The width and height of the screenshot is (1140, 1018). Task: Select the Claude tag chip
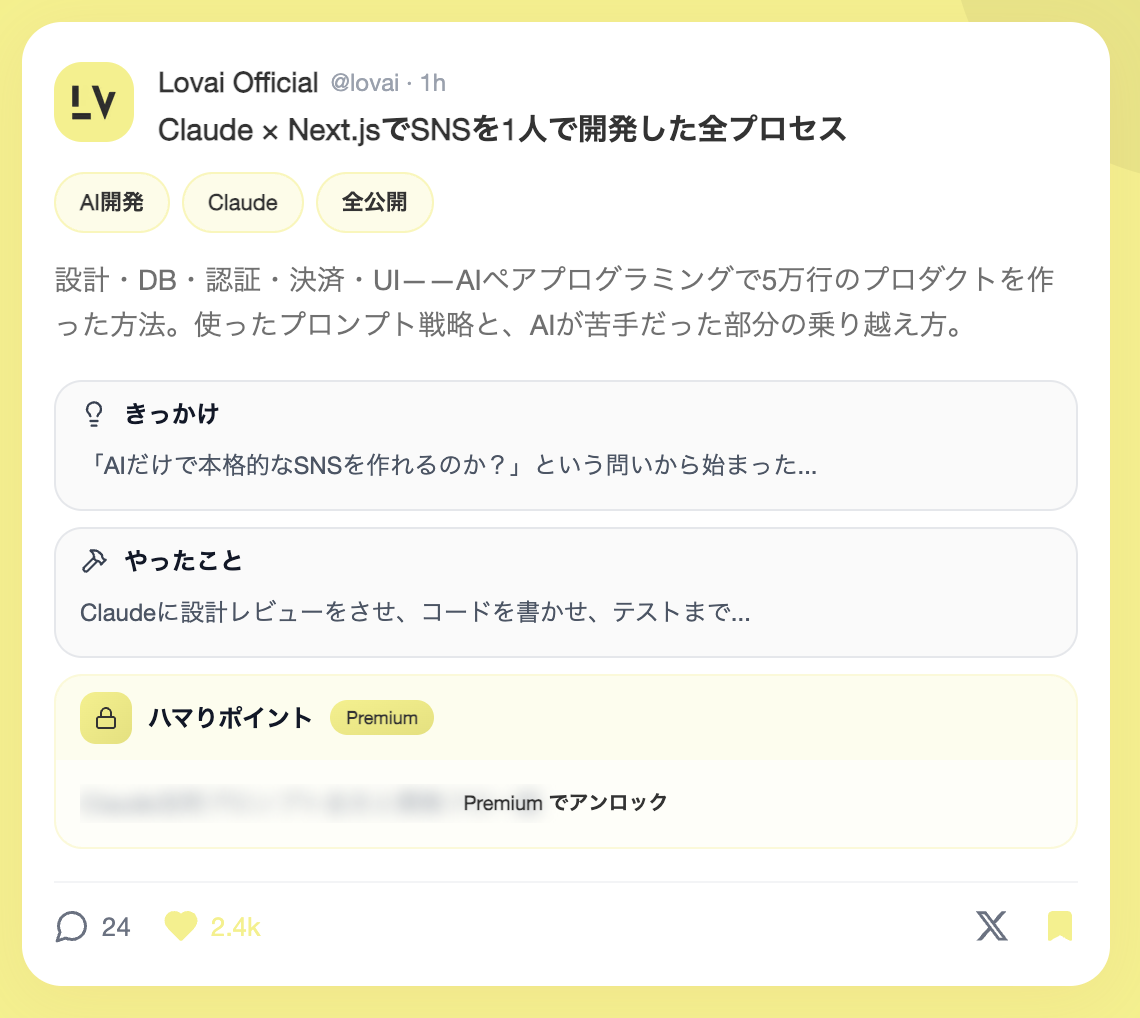point(243,203)
